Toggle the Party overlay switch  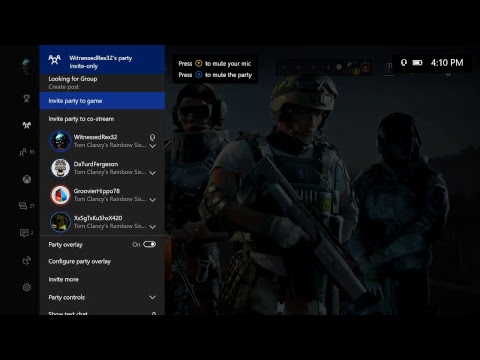coord(149,244)
